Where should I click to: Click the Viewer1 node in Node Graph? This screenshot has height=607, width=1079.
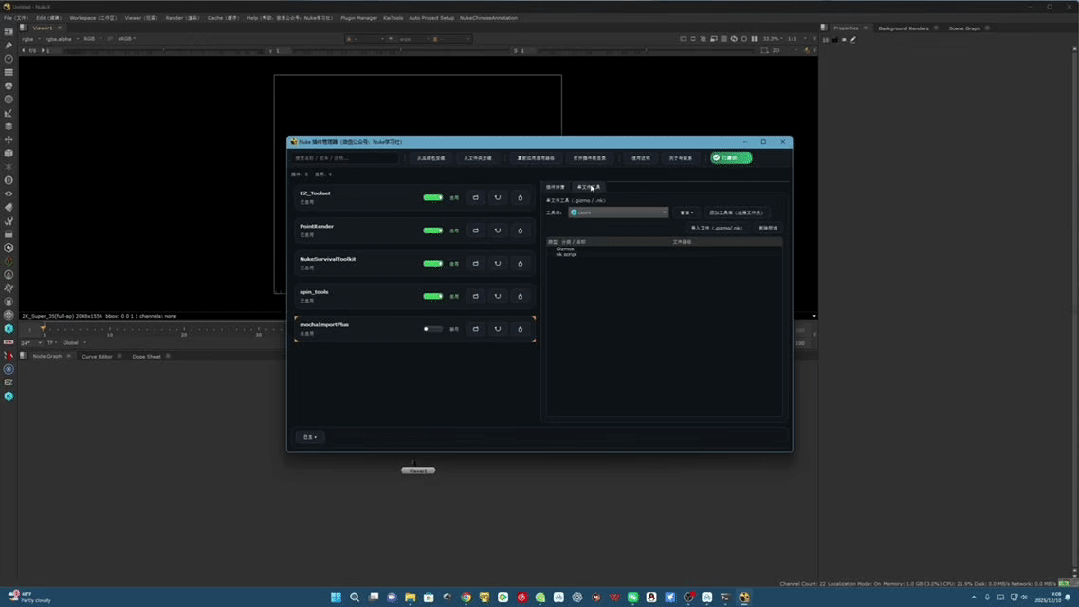pyautogui.click(x=418, y=471)
